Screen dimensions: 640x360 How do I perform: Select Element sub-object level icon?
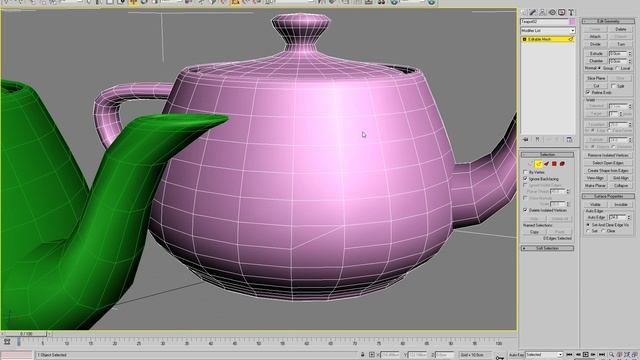[x=562, y=164]
